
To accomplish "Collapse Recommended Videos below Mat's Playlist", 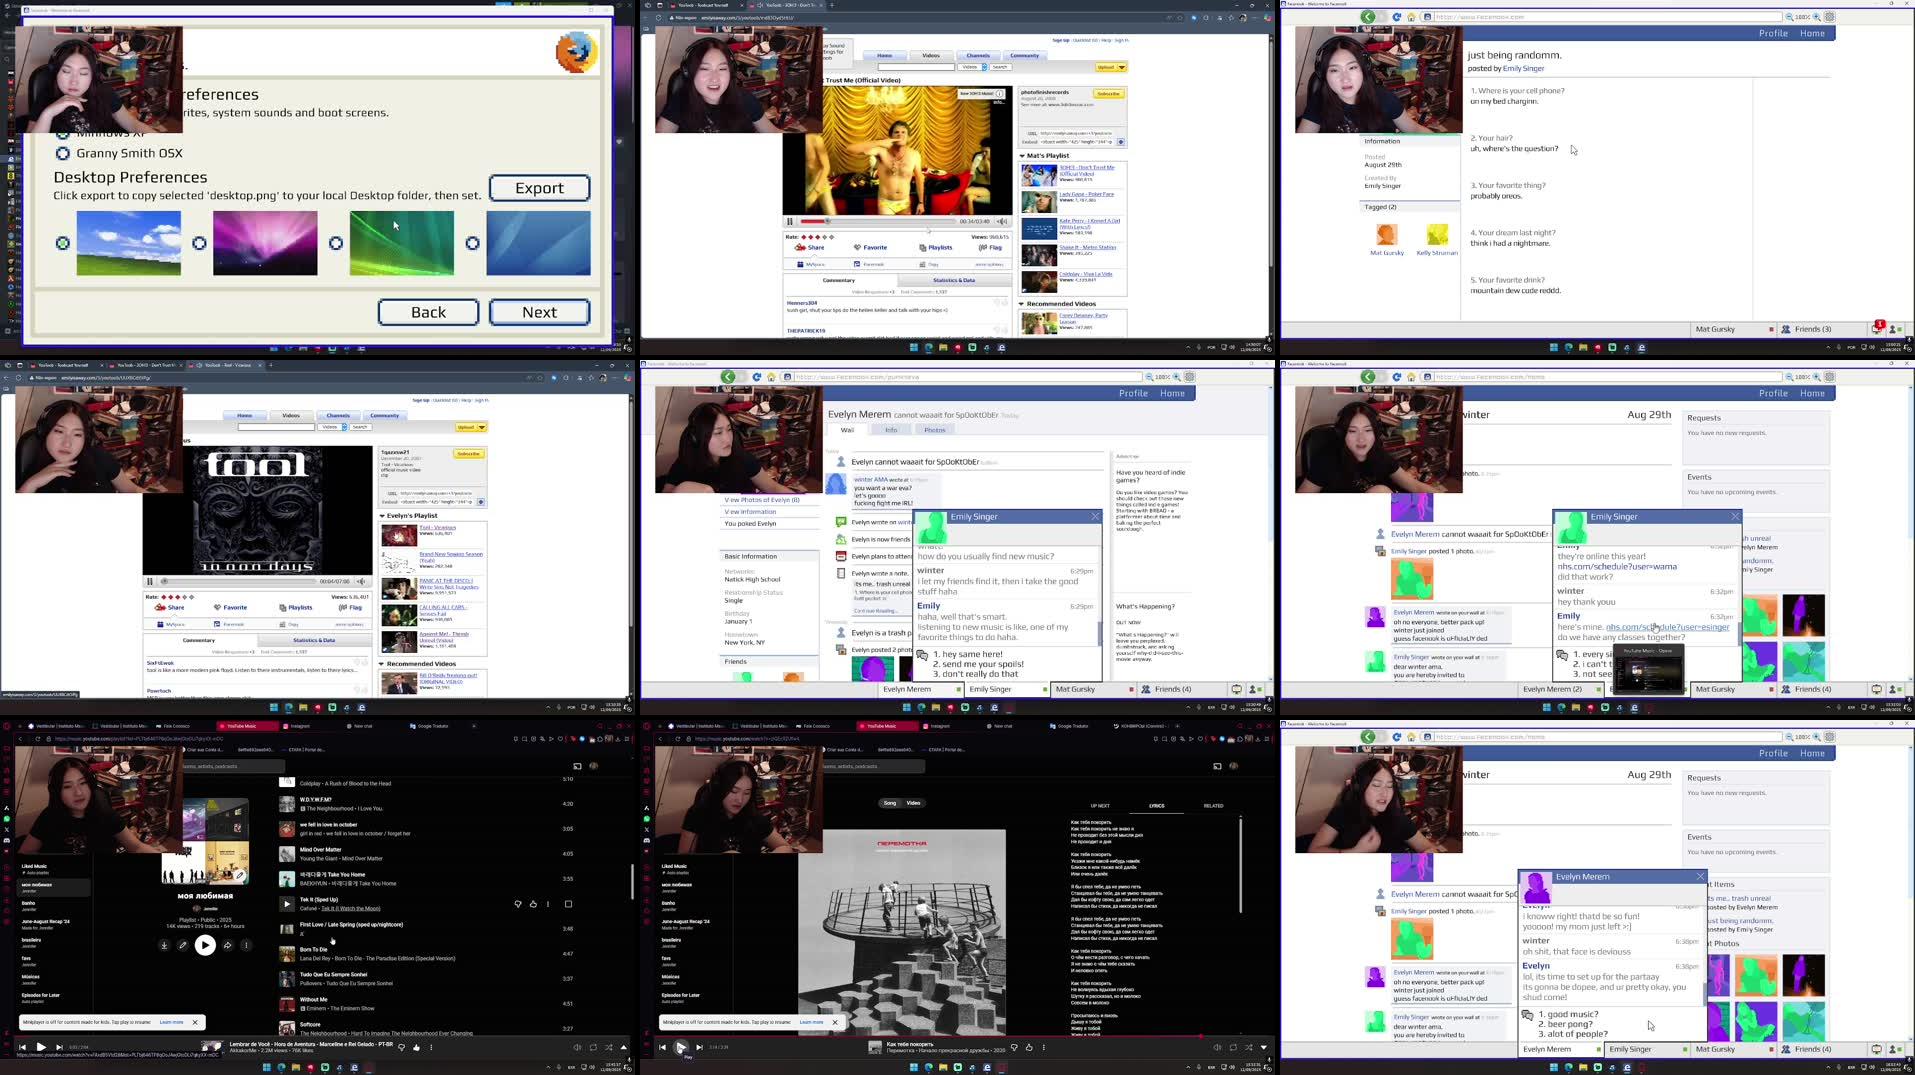I will point(1022,304).
